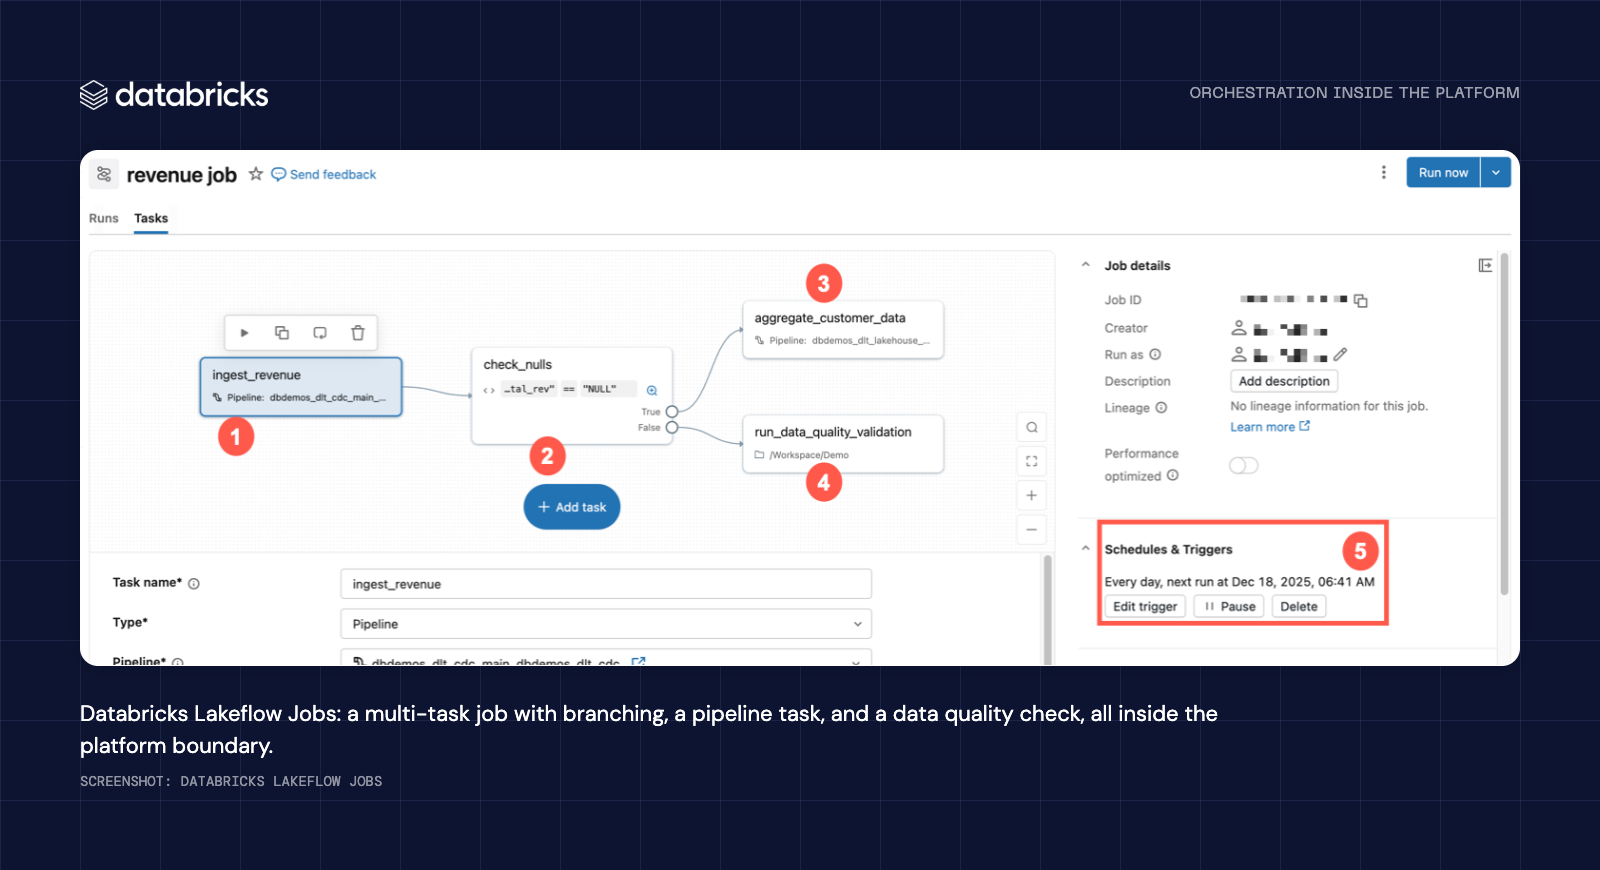
Task: Click the task panel vertical scrollbar
Action: coord(1048,610)
